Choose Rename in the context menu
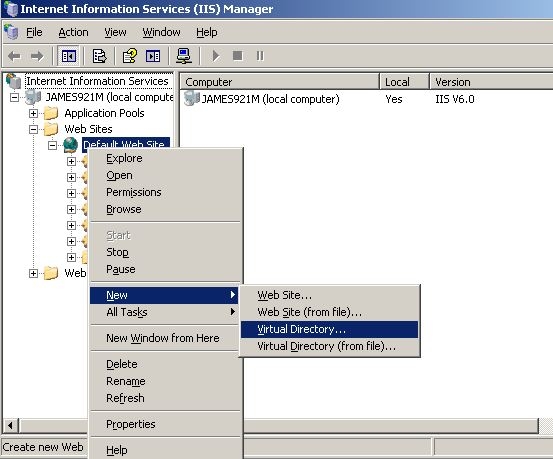Screen dimensions: 553x459 tap(164, 381)
